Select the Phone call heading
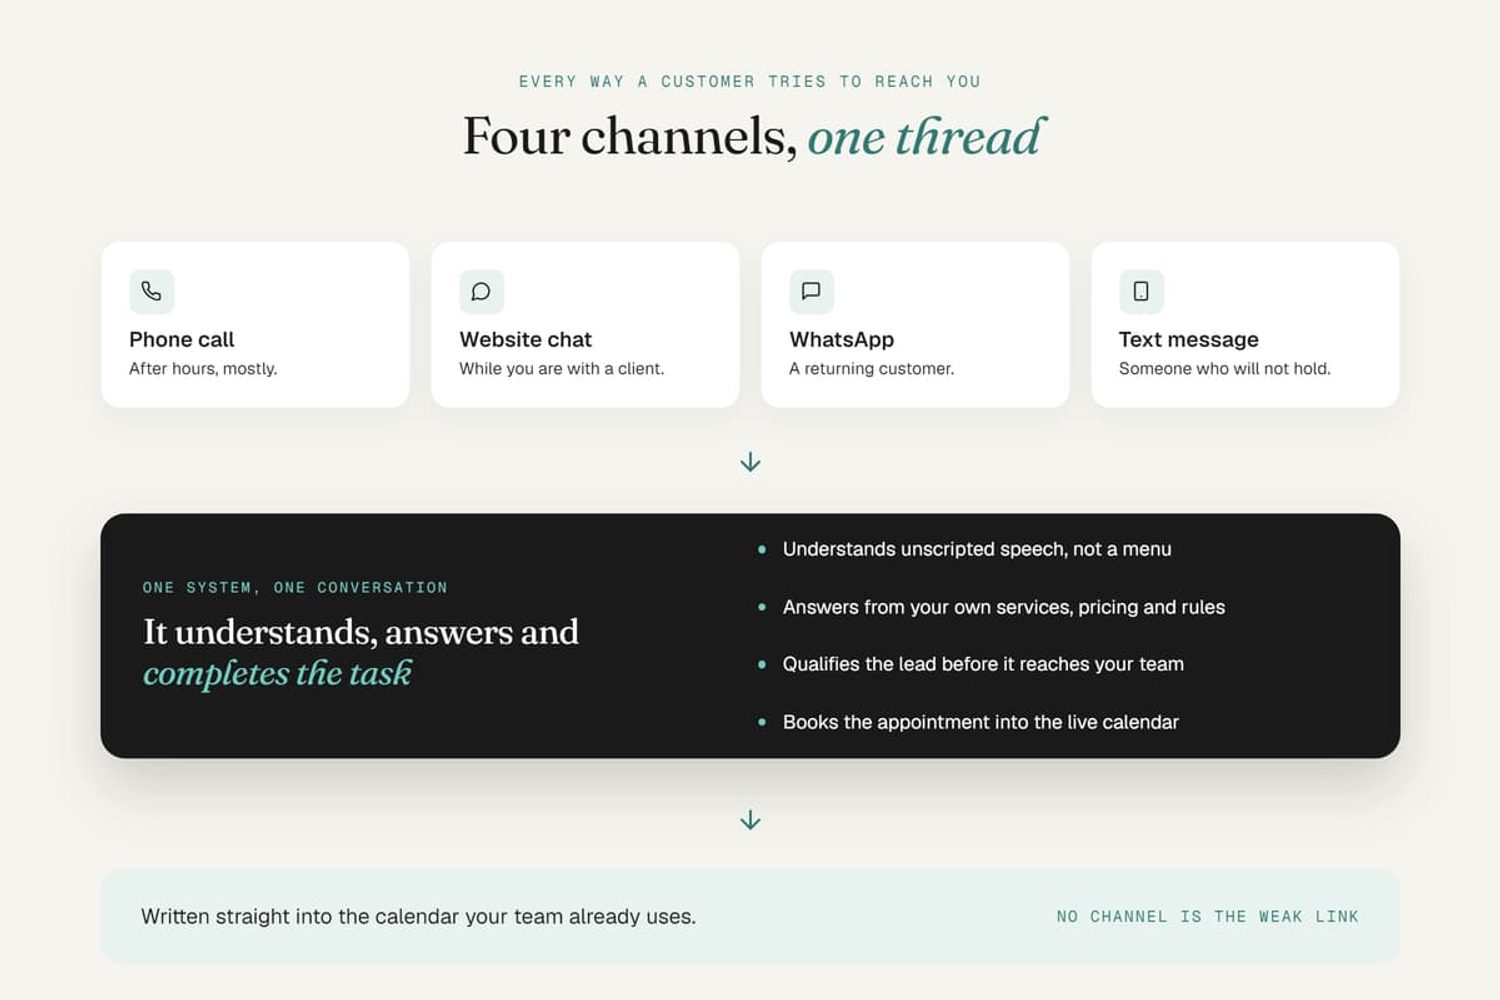The height and width of the screenshot is (1000, 1500). pos(181,340)
